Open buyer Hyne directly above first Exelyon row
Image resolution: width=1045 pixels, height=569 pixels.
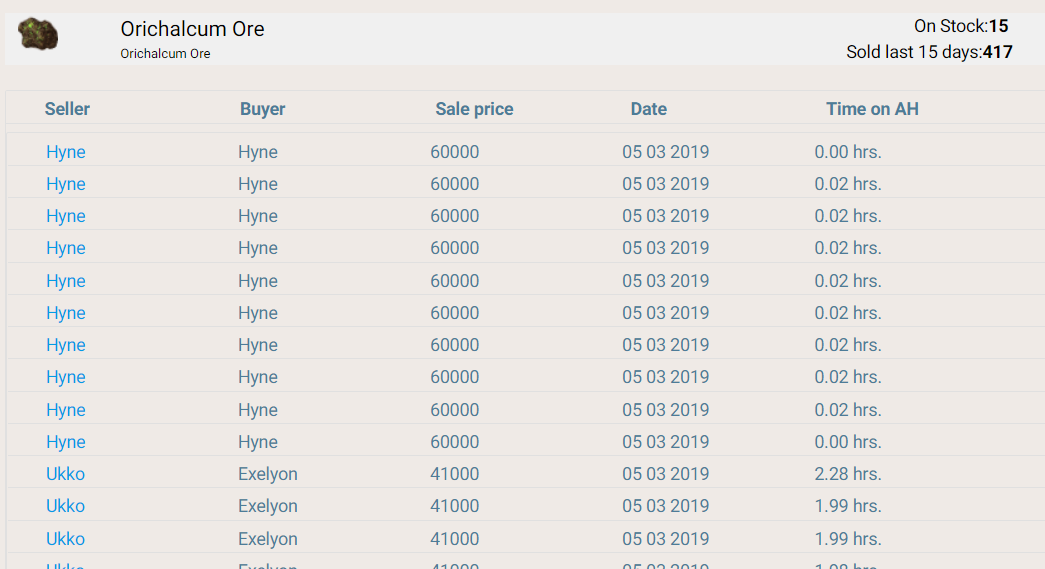(258, 442)
